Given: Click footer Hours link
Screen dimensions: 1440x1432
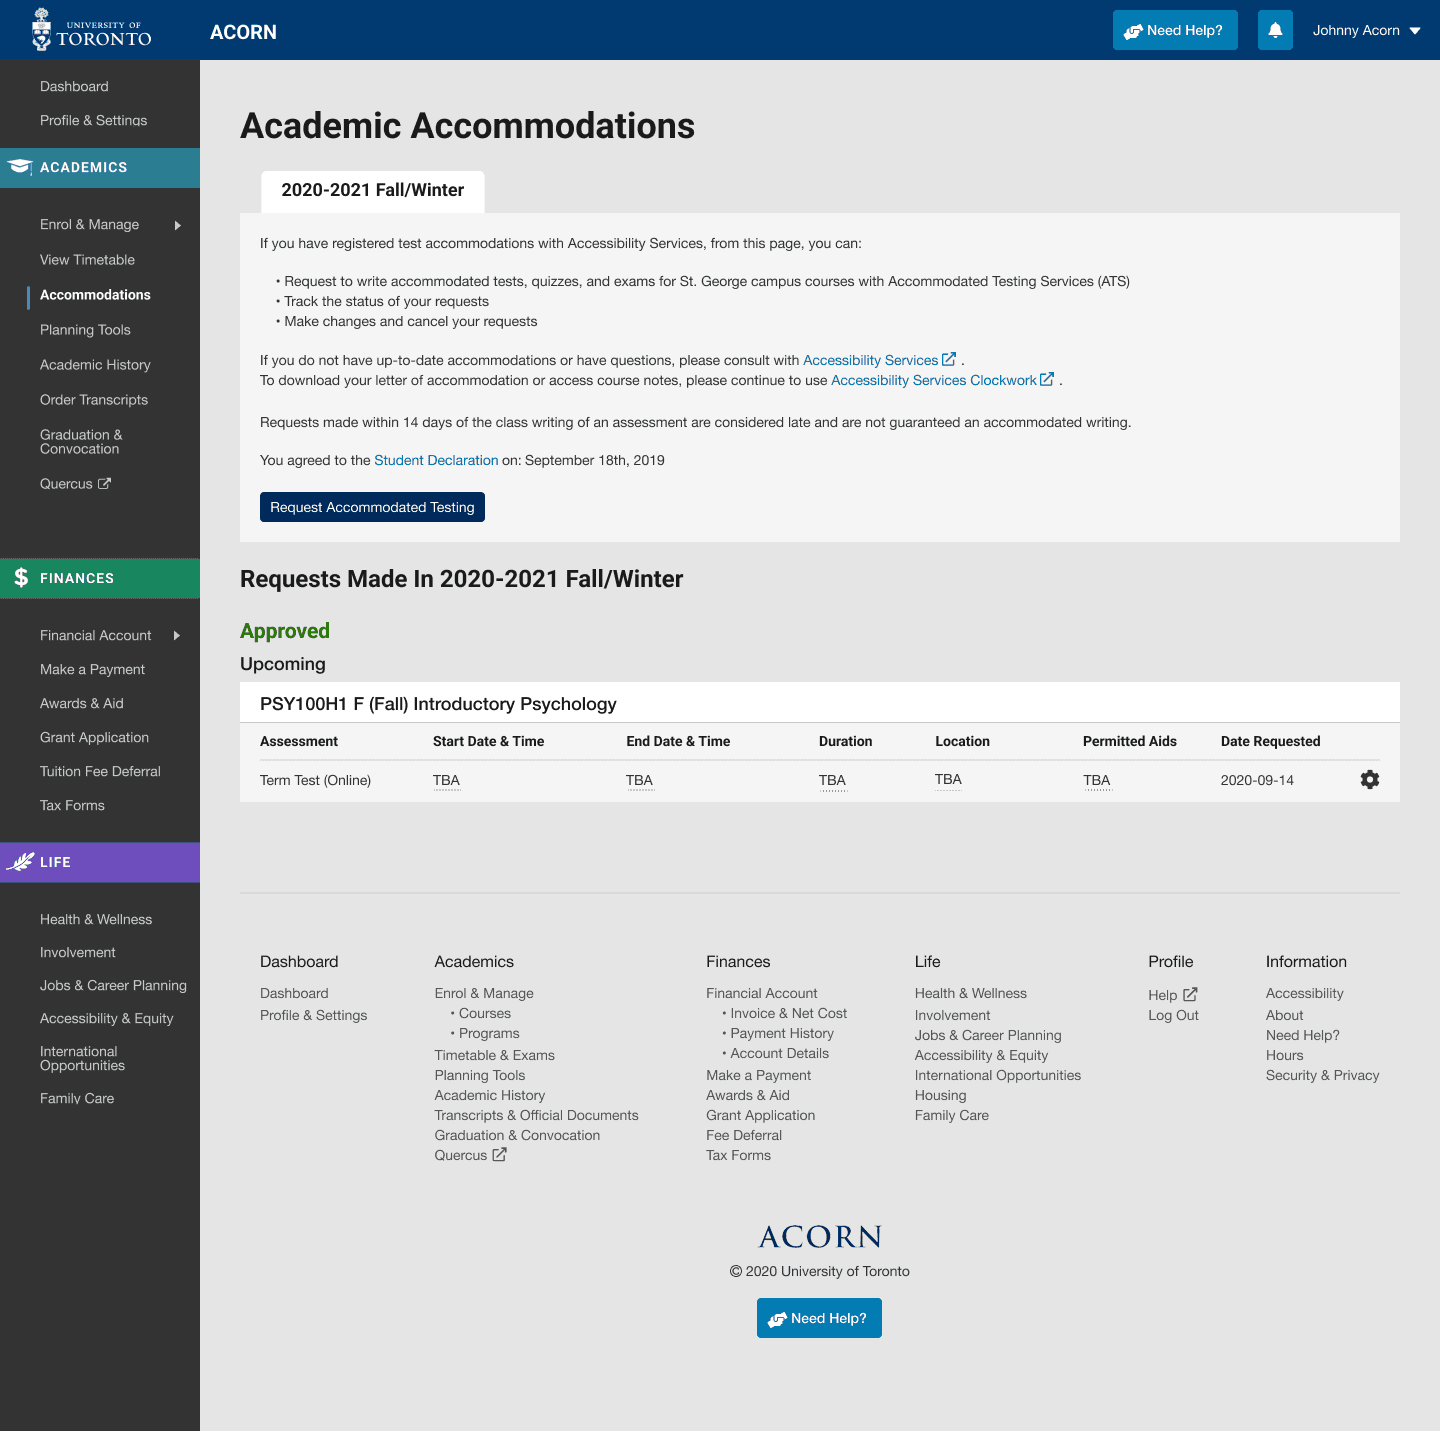Looking at the screenshot, I should coord(1284,1056).
